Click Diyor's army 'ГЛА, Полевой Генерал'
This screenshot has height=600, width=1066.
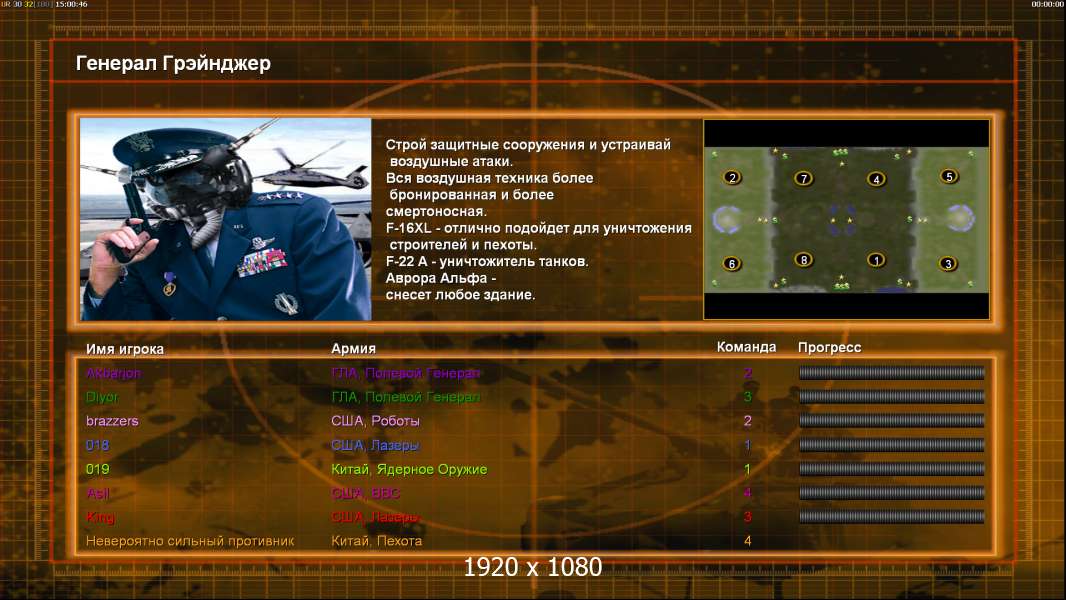[x=405, y=397]
